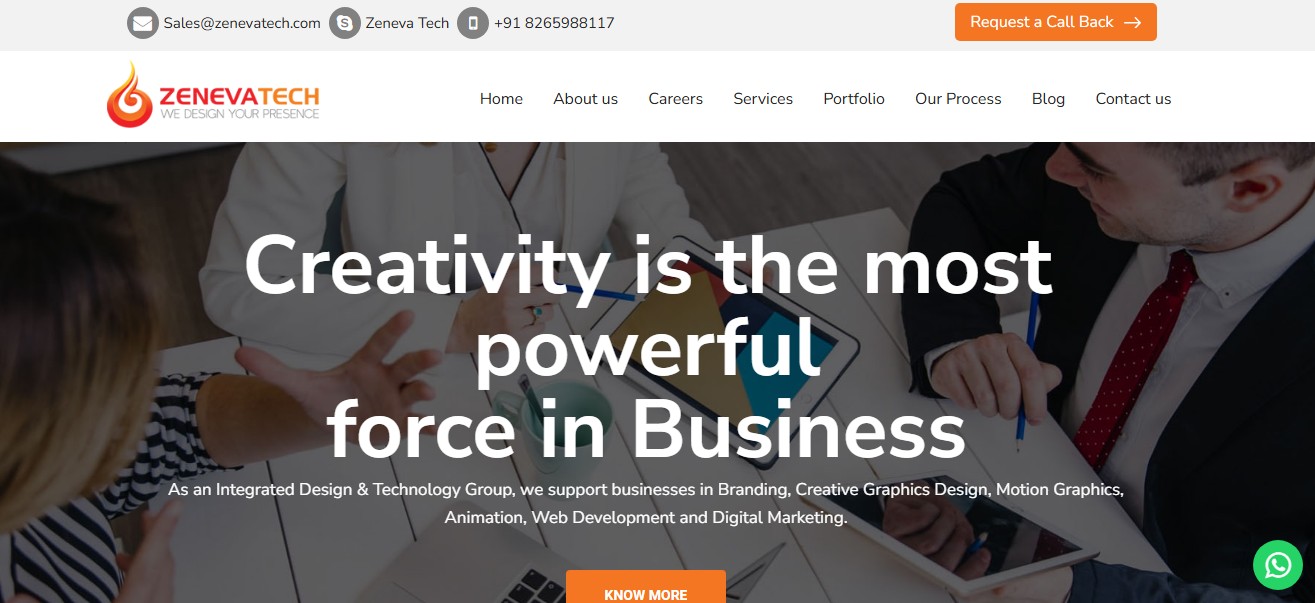Click the Sales@zenevatech.com email link
The image size is (1315, 603).
(242, 23)
